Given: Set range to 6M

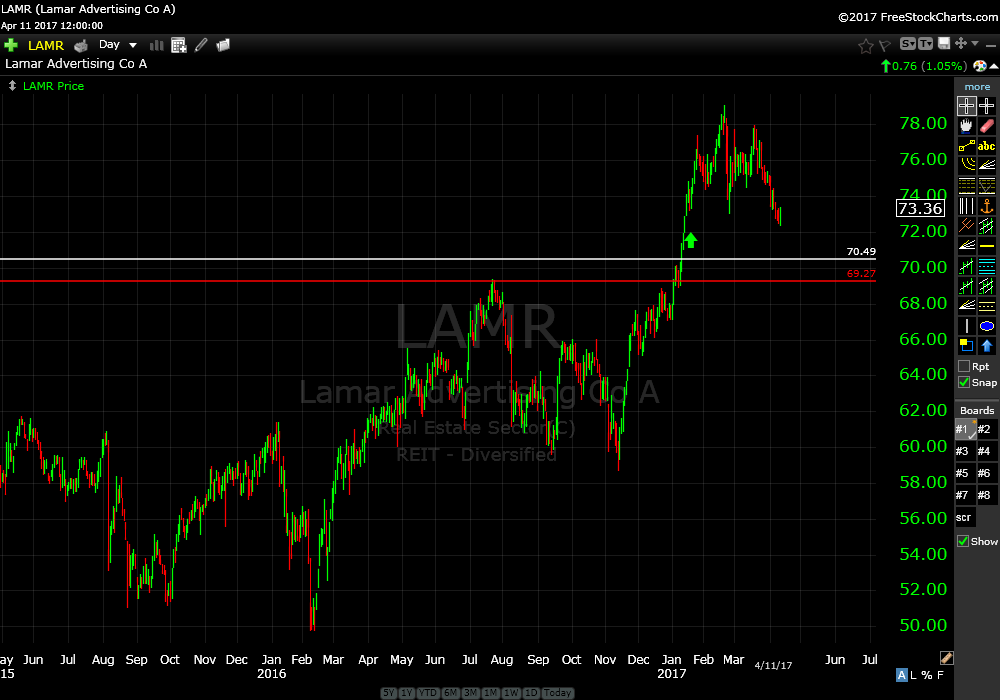Looking at the screenshot, I should coord(450,693).
